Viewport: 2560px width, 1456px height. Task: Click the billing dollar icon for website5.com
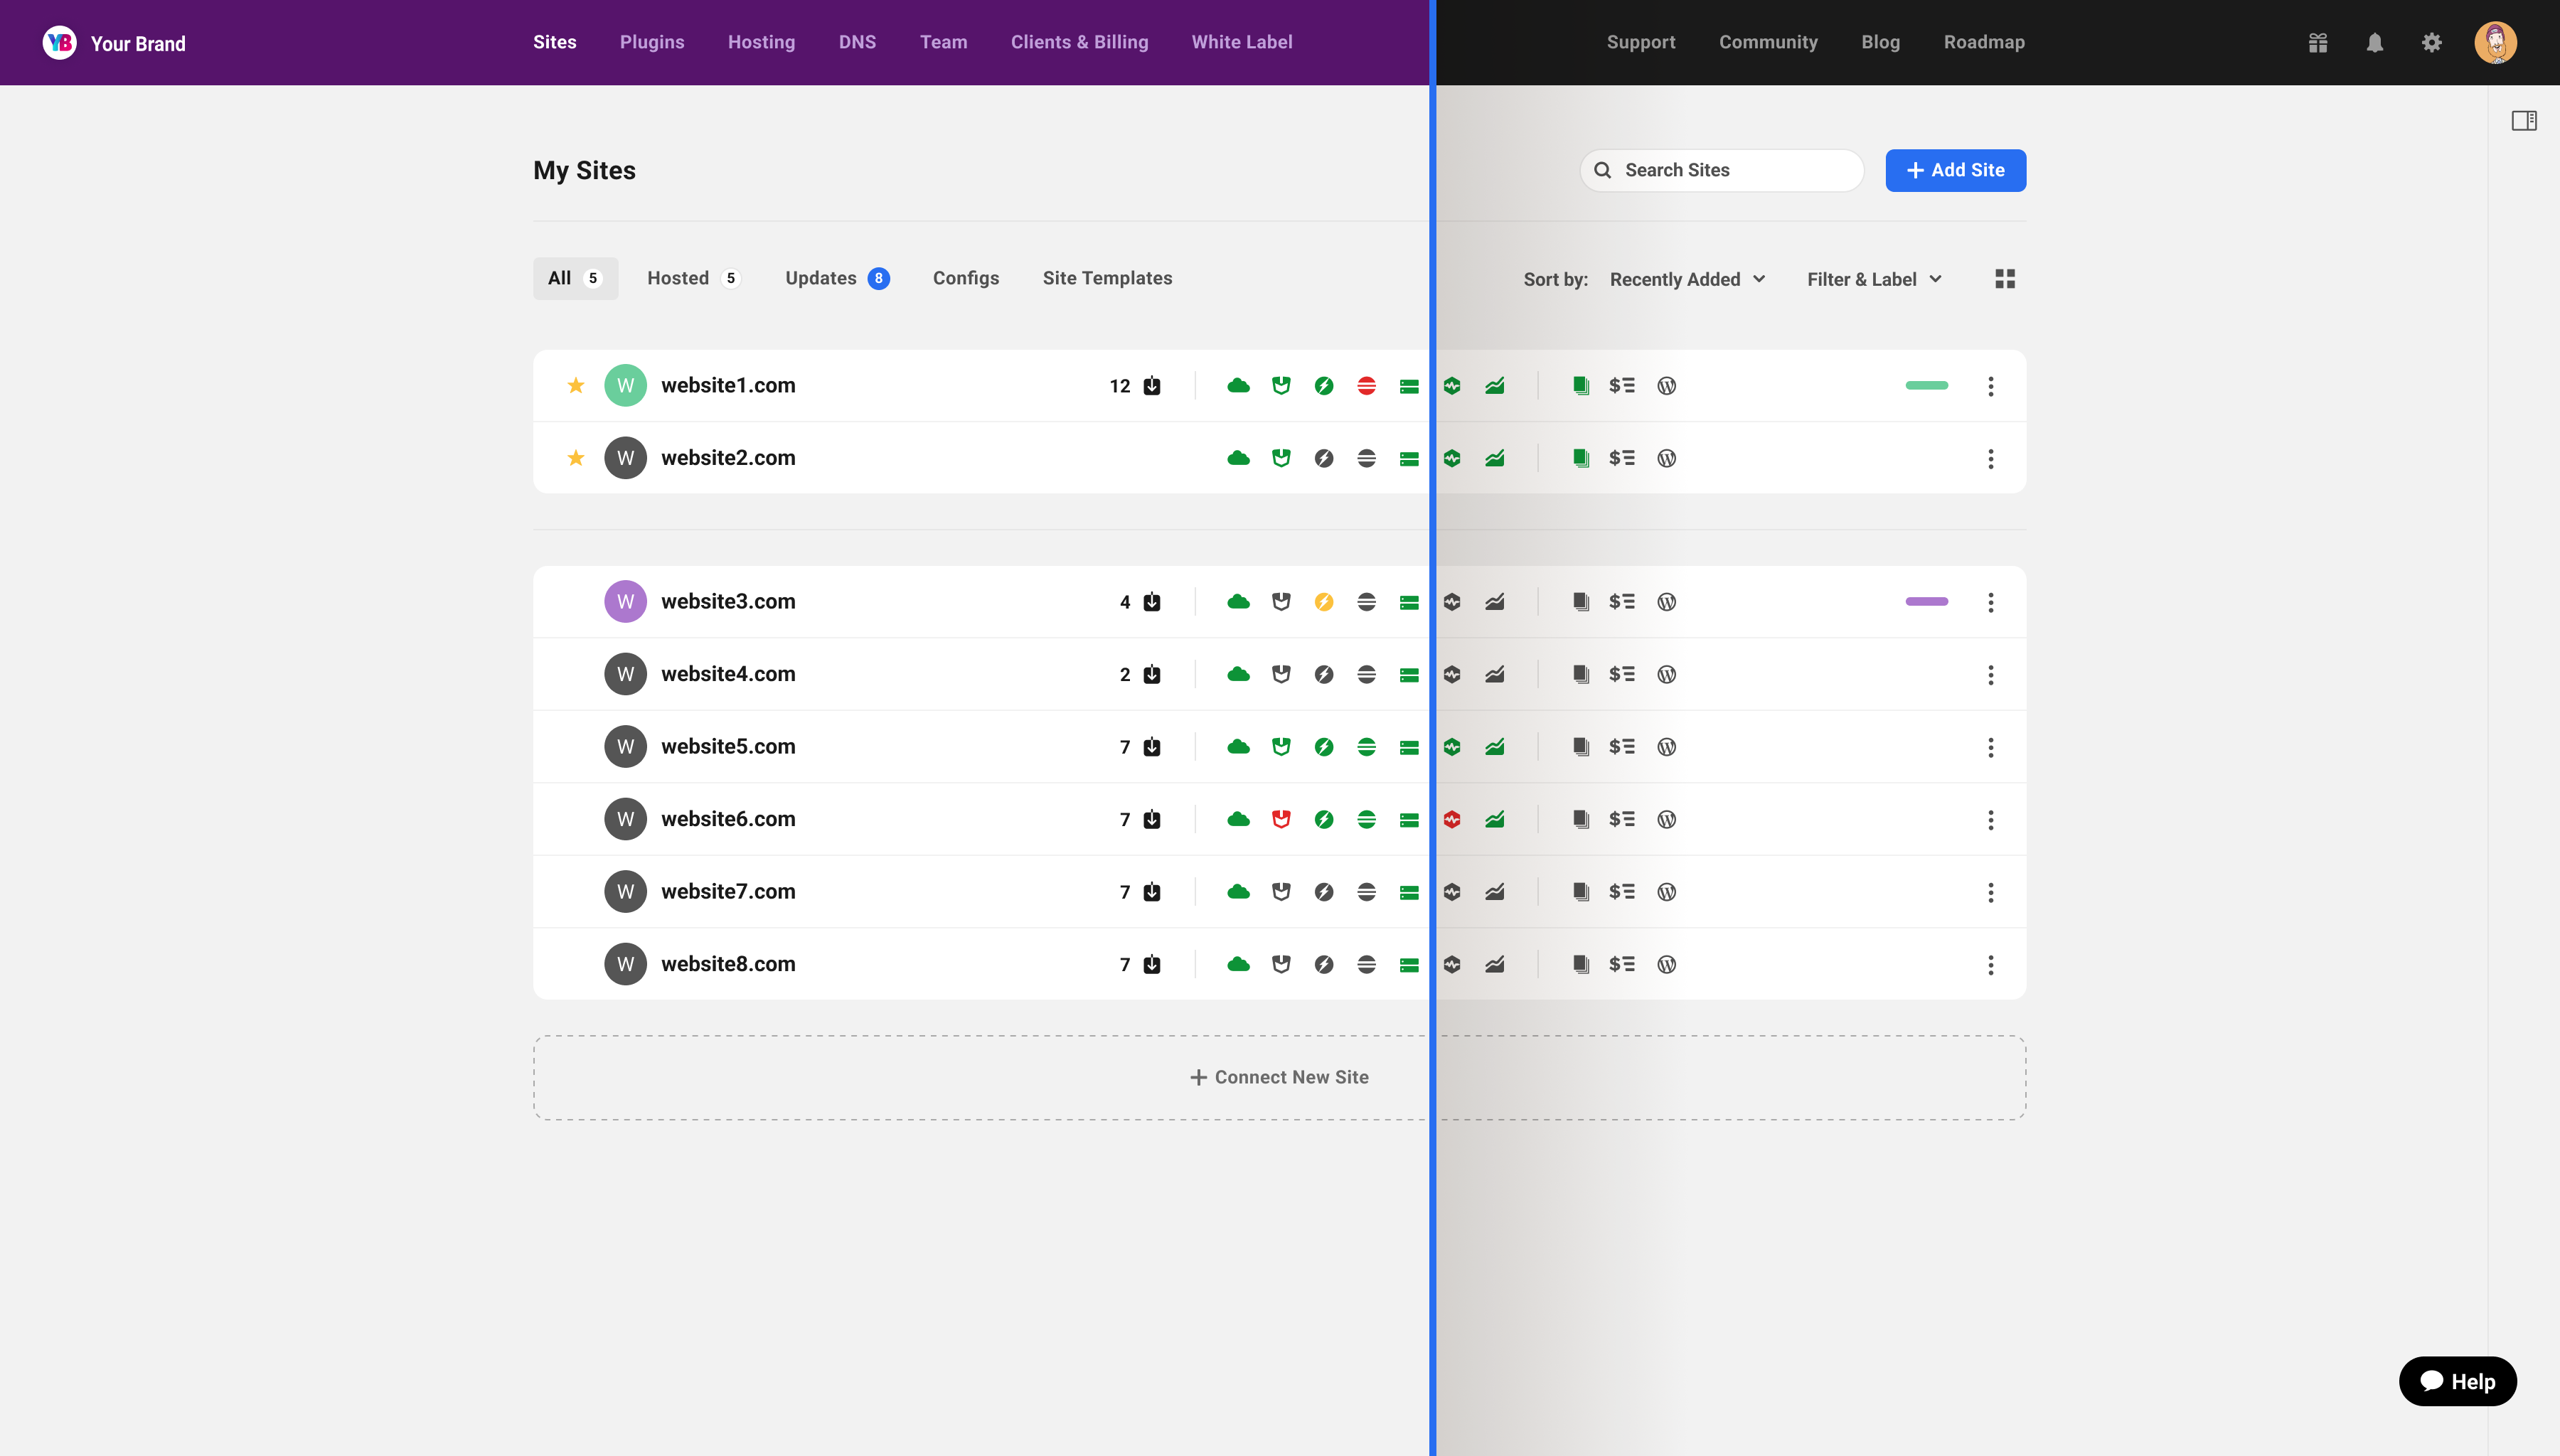[x=1621, y=747]
